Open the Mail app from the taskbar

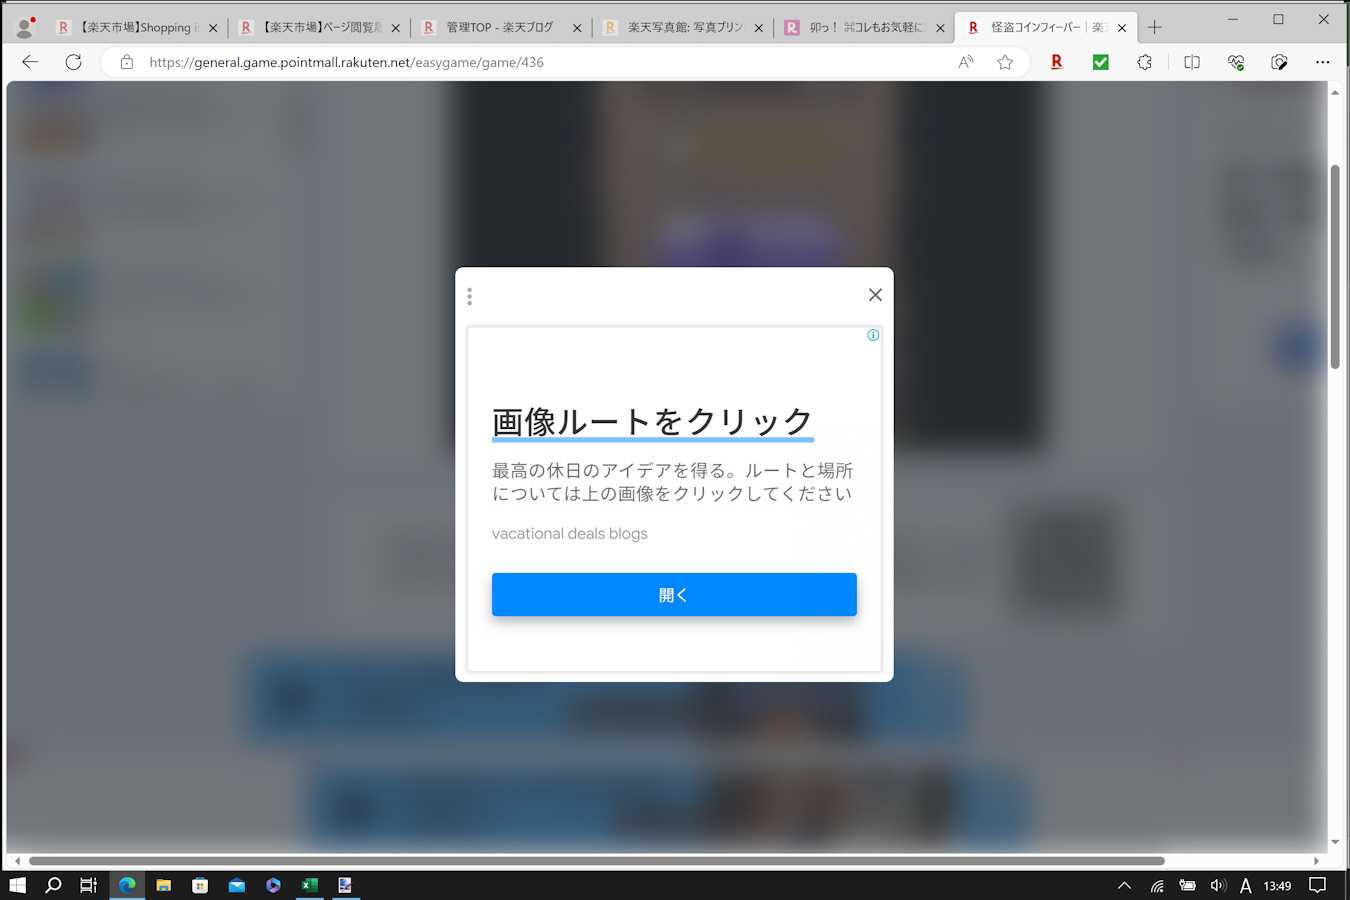(x=236, y=885)
